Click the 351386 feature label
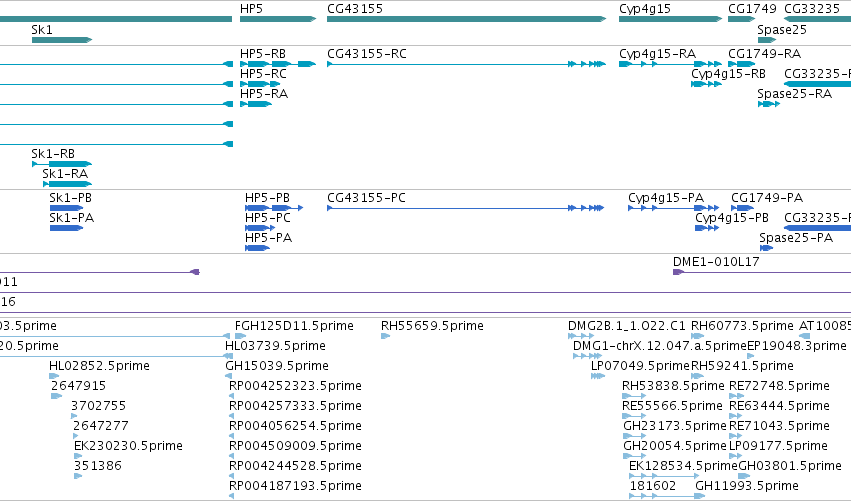This screenshot has width=851, height=501. (98, 466)
